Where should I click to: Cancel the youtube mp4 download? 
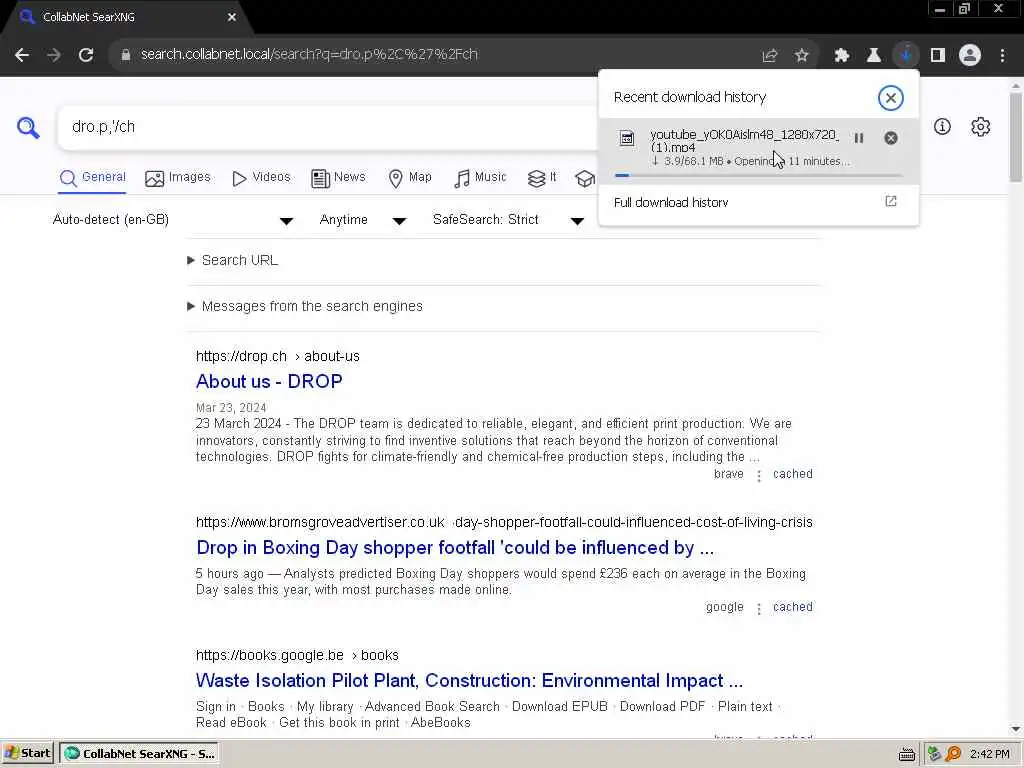coord(891,138)
